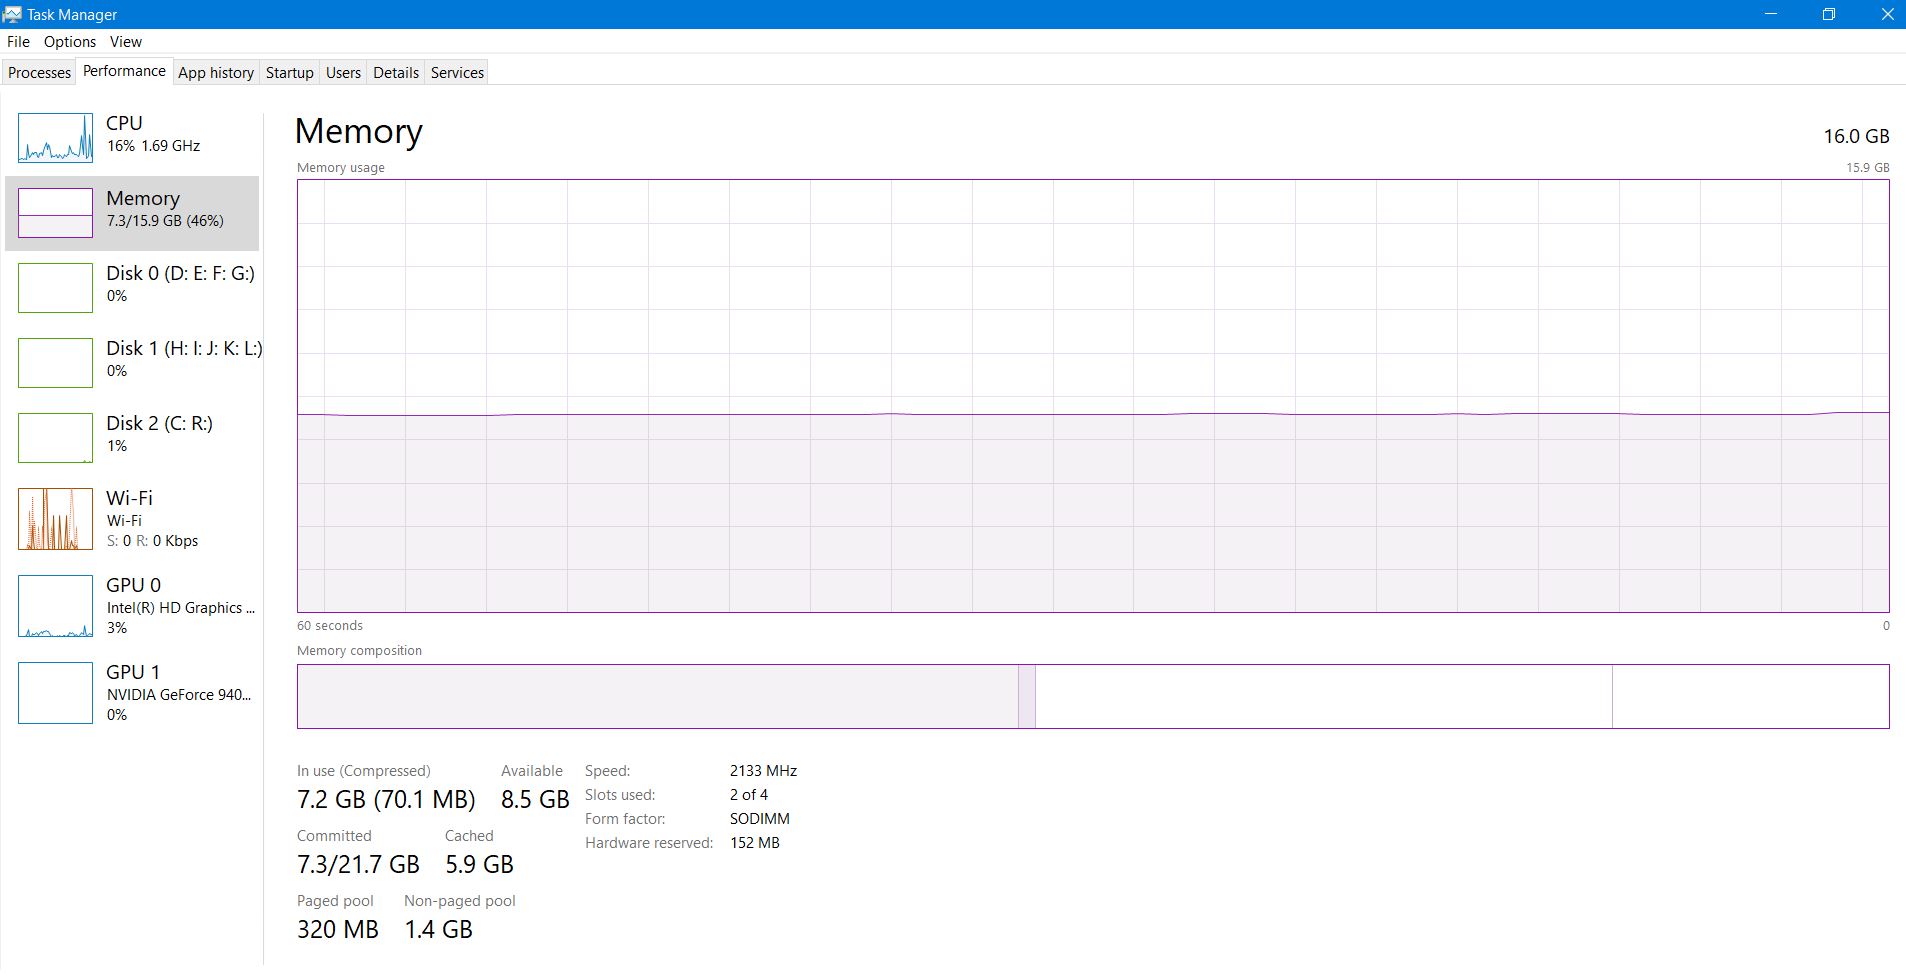Click the Memory usage graph area
The width and height of the screenshot is (1906, 978).
(x=1093, y=396)
